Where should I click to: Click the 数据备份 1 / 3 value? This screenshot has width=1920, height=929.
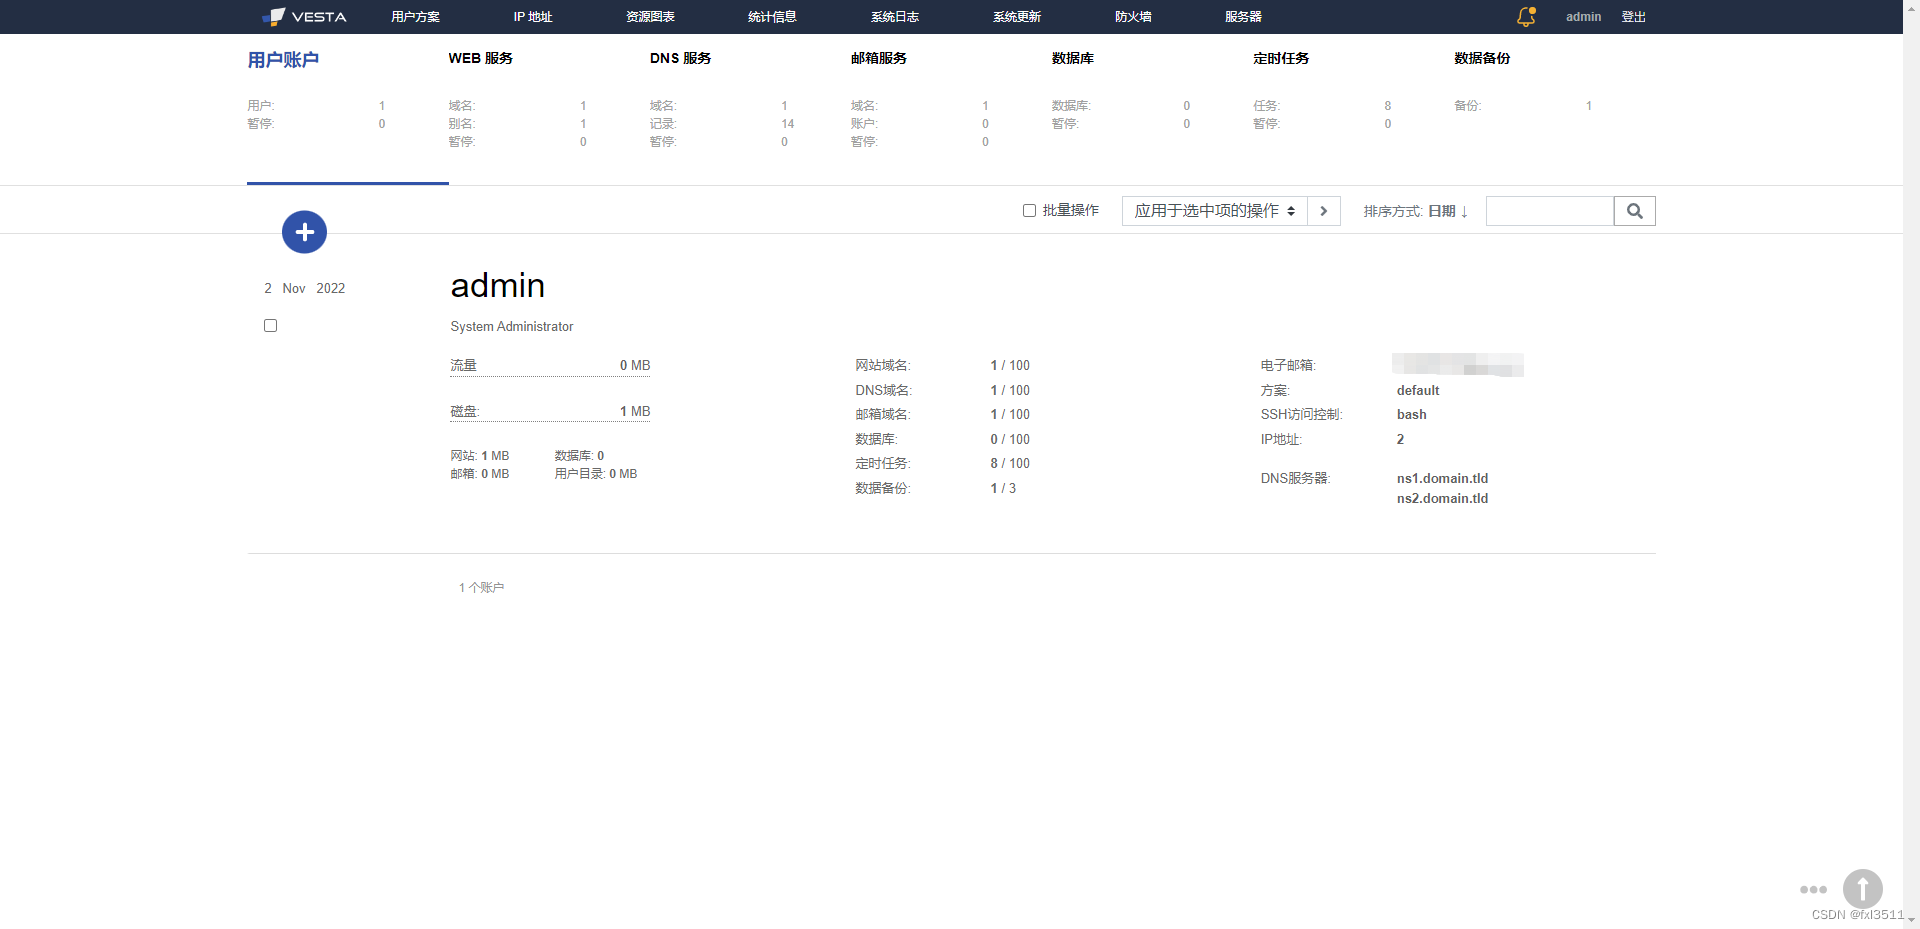(1003, 488)
